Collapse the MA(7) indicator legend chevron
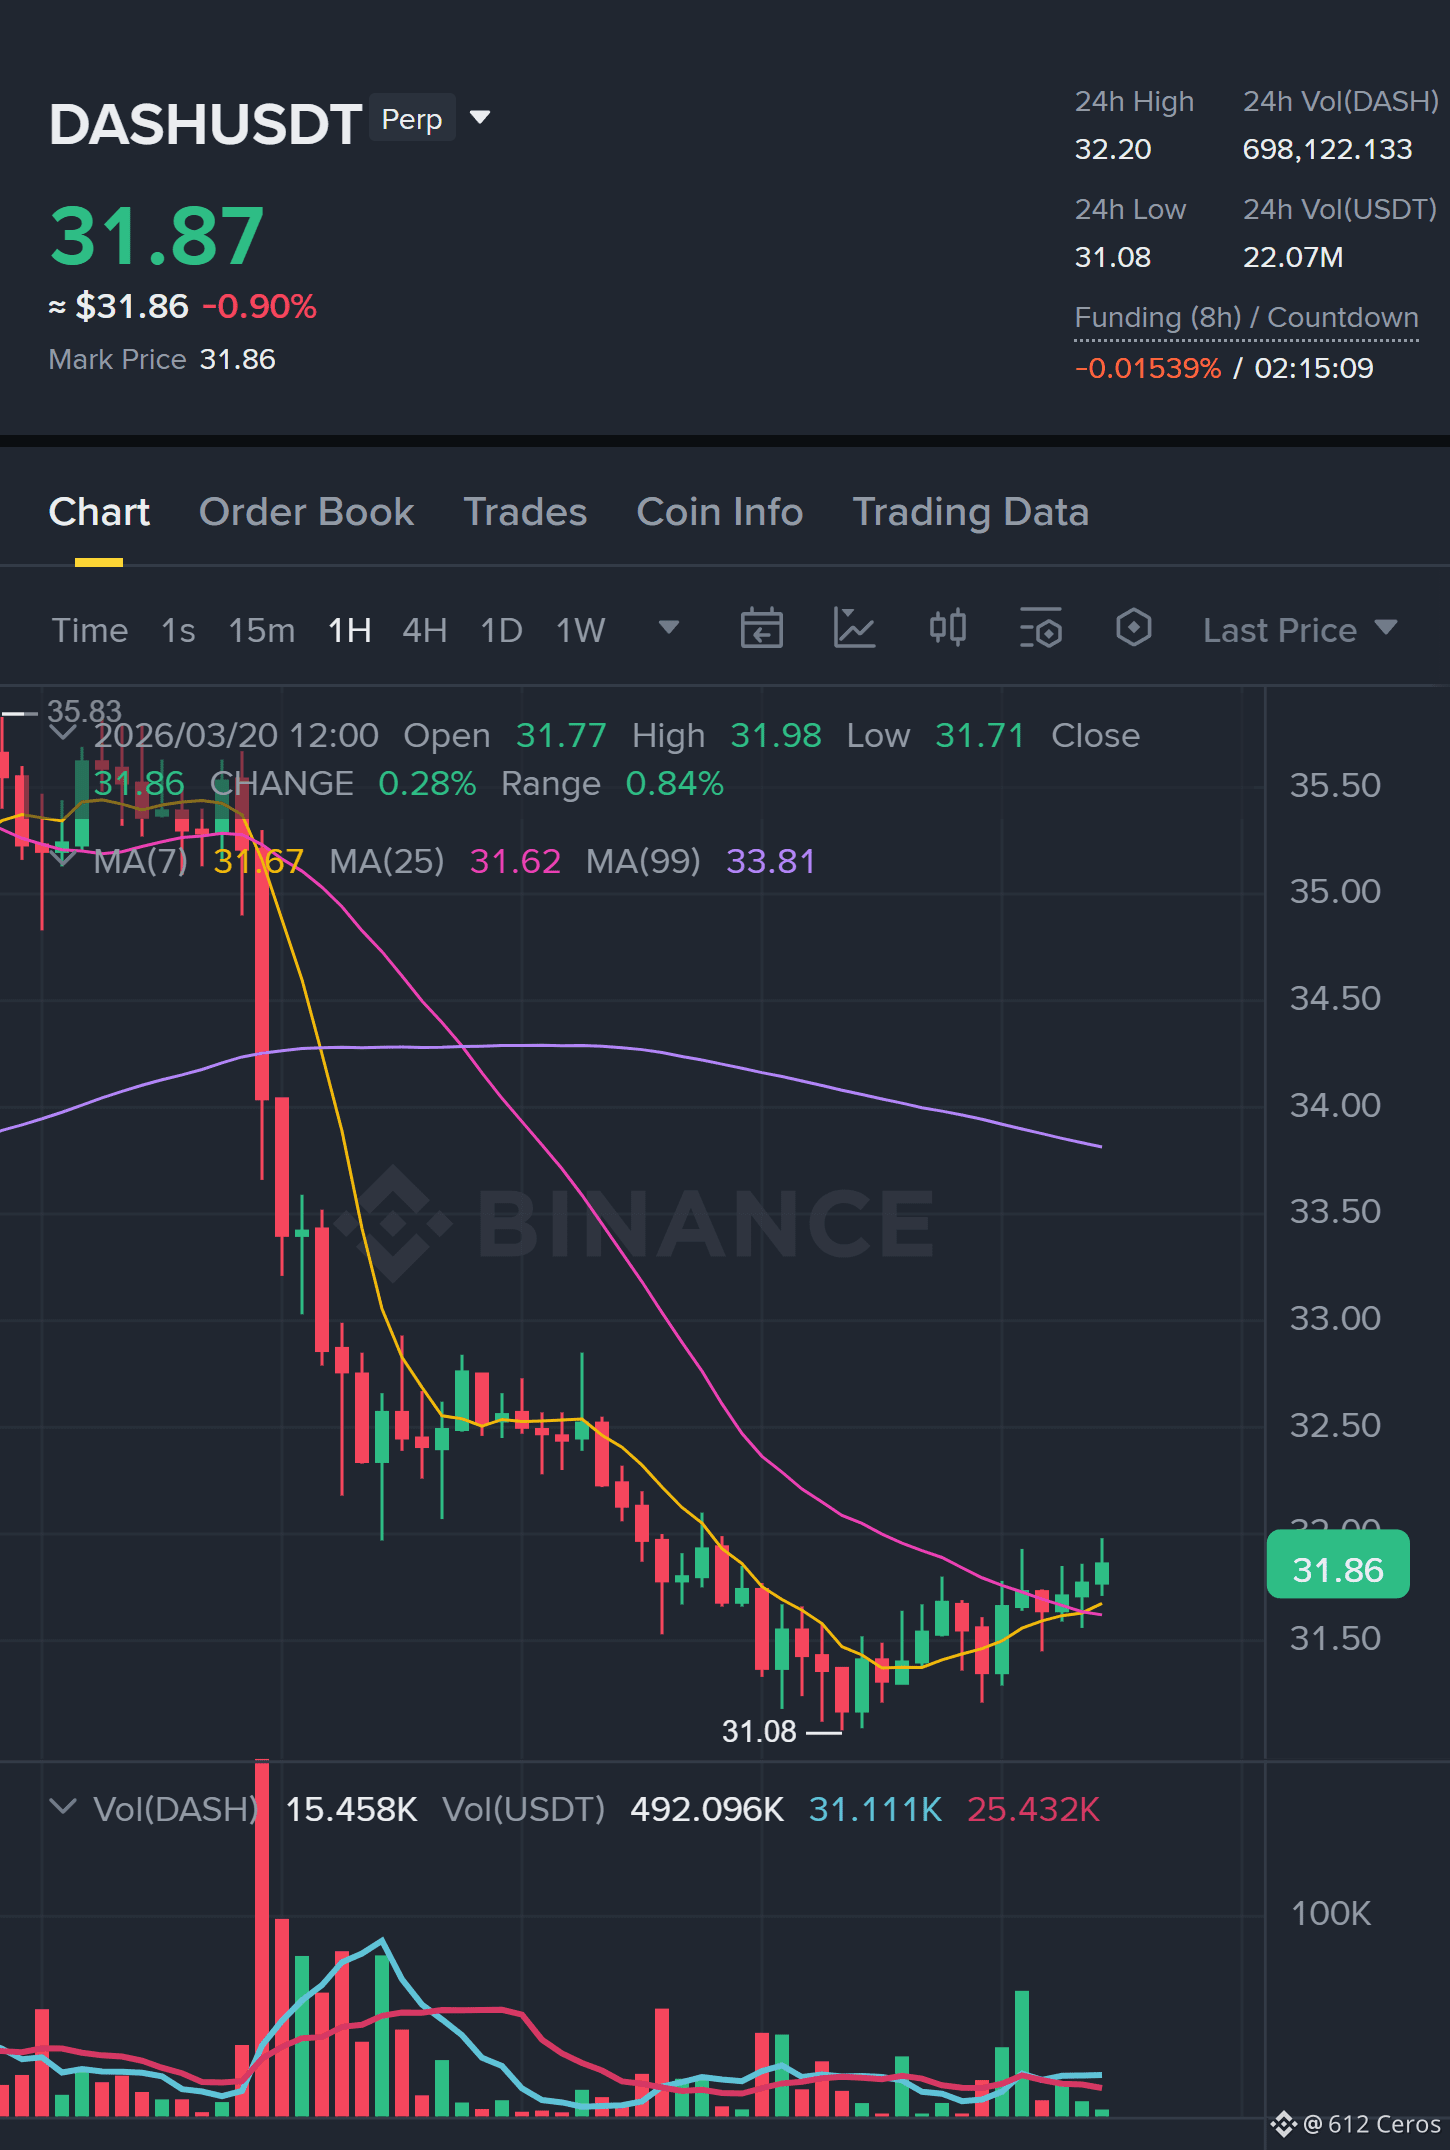This screenshot has height=2150, width=1450. tap(63, 858)
